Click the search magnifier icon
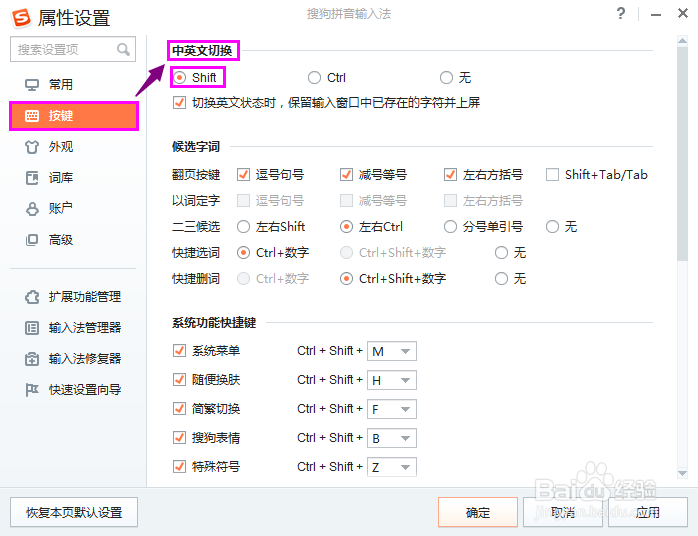The height and width of the screenshot is (536, 698). [x=123, y=49]
